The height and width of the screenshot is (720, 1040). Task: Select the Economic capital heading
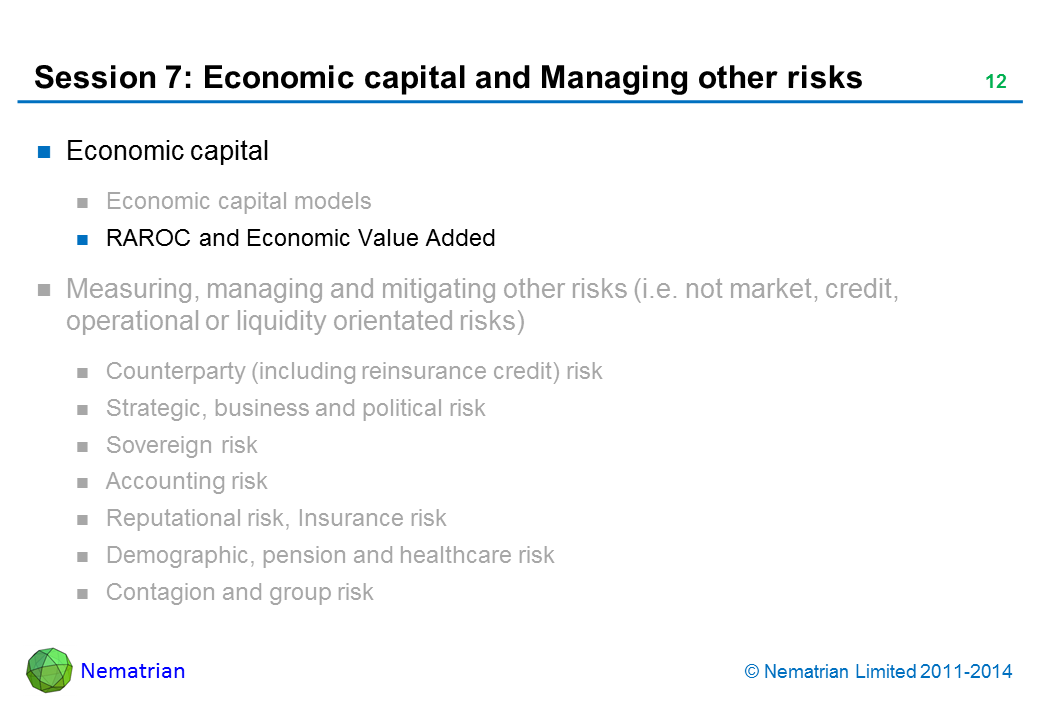tap(167, 151)
